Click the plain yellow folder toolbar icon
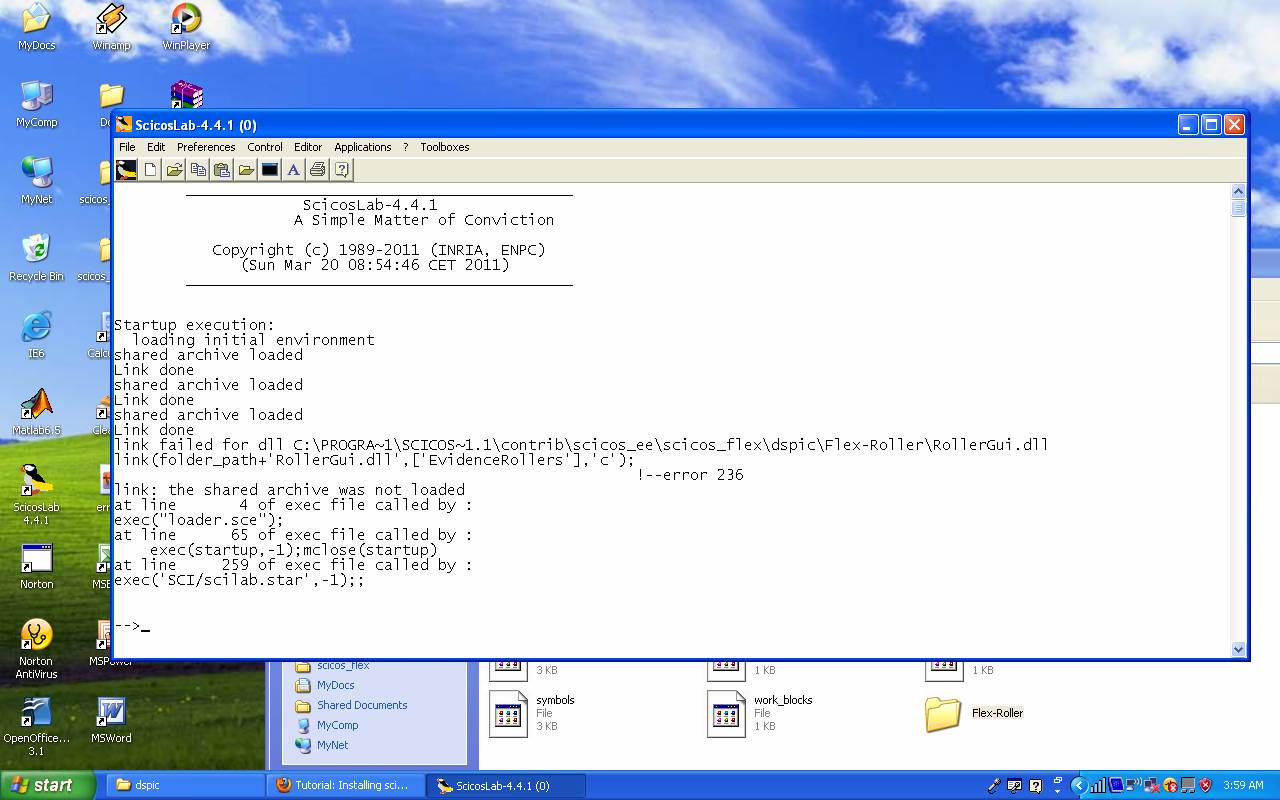 click(x=246, y=170)
